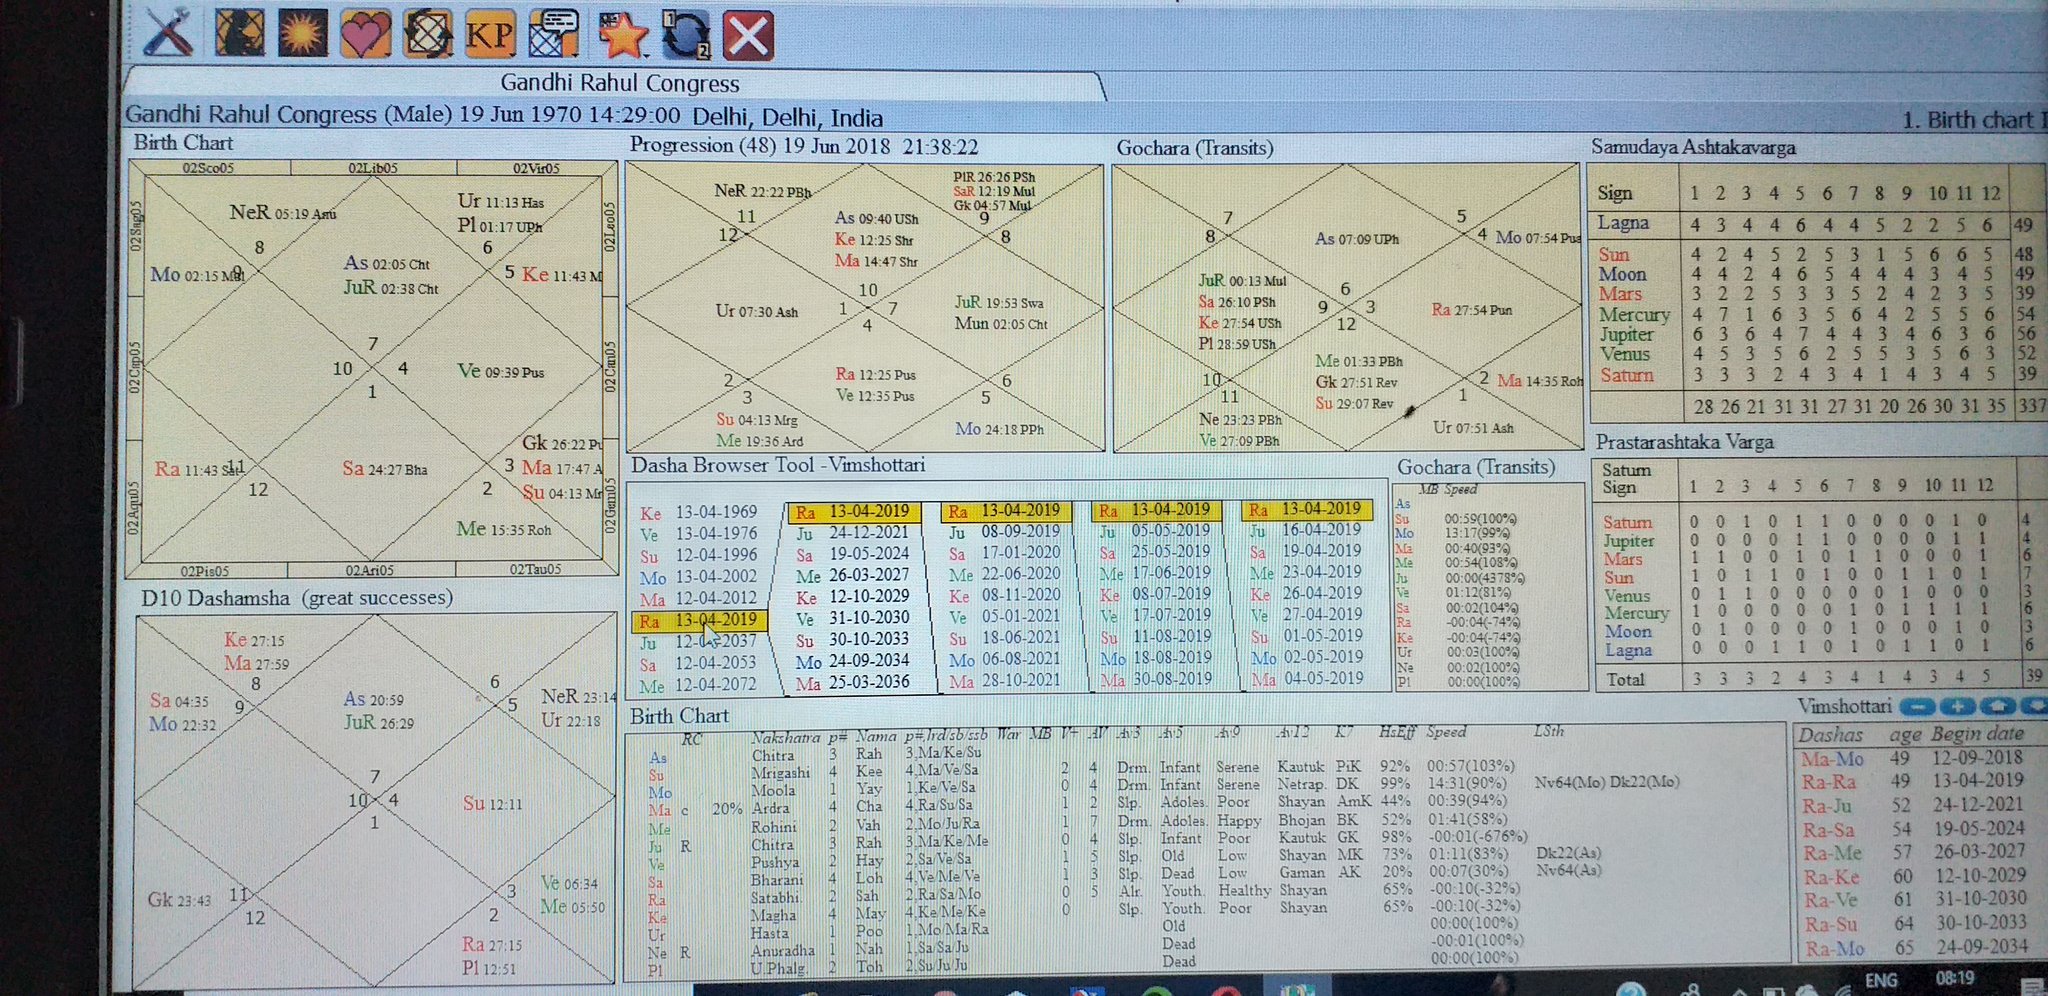Click the Ra-Ke 12-10-2029 Vimshottari row
The image size is (2048, 996).
1912,876
